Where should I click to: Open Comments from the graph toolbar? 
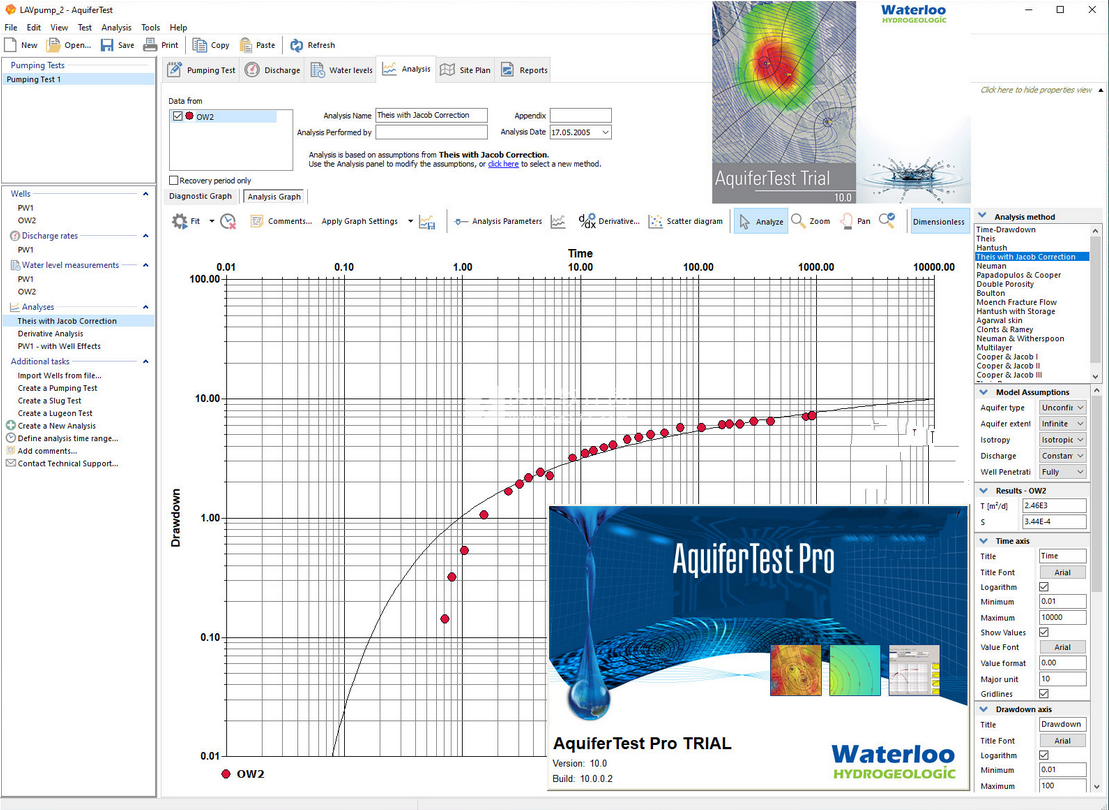281,221
